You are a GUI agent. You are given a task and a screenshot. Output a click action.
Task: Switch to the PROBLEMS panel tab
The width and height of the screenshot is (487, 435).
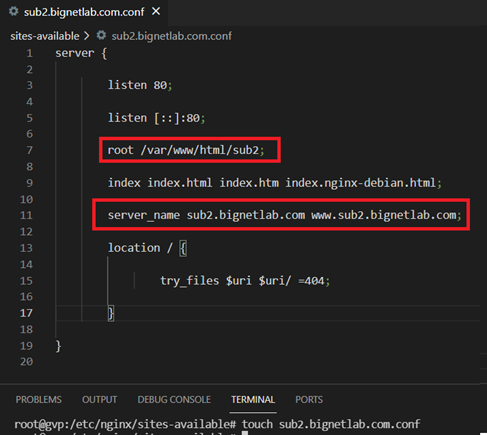click(39, 399)
